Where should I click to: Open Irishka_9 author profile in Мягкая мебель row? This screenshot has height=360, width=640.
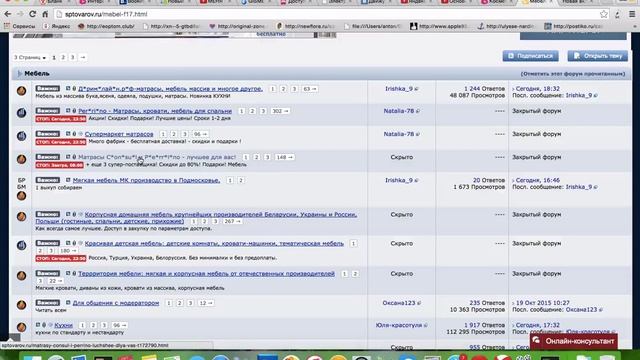(x=399, y=180)
